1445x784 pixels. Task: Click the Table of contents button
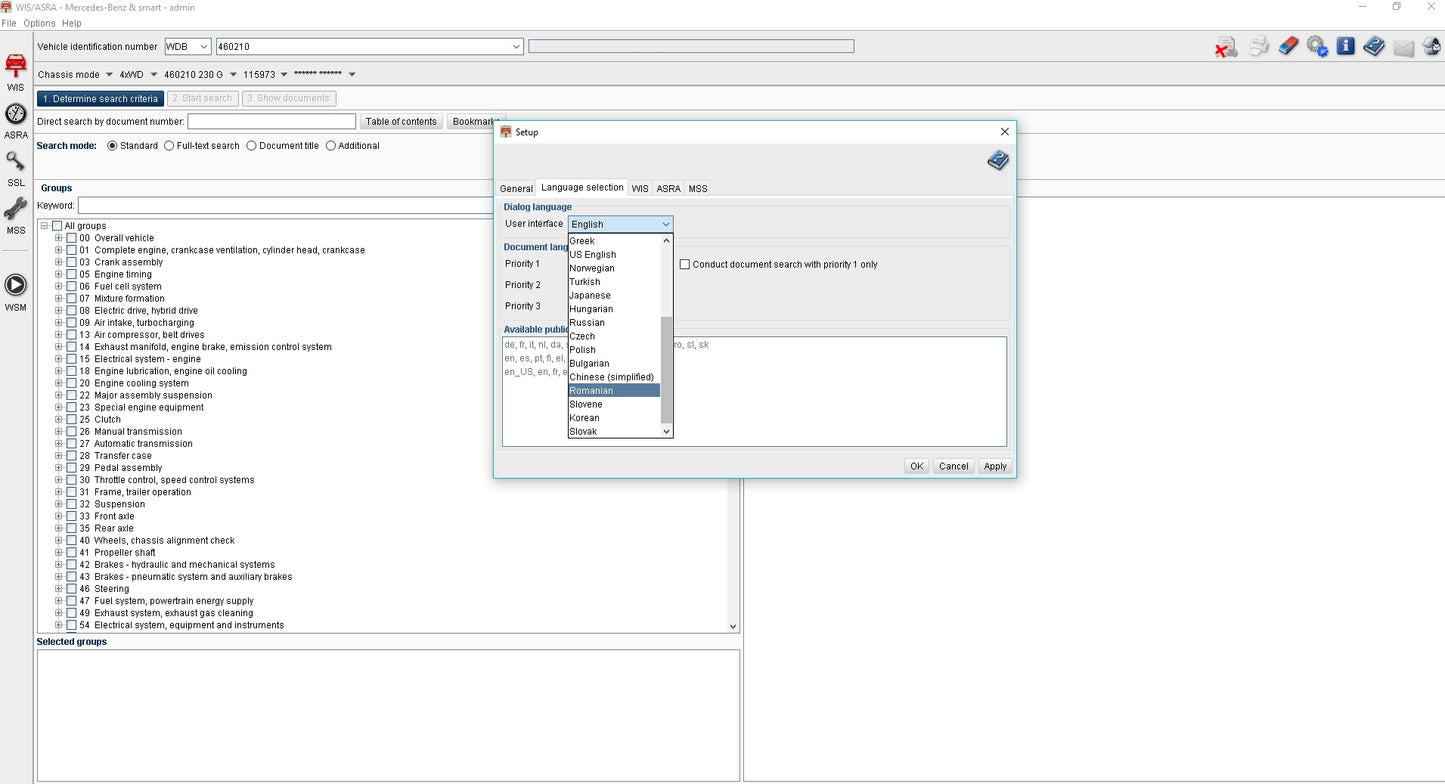[x=401, y=122]
